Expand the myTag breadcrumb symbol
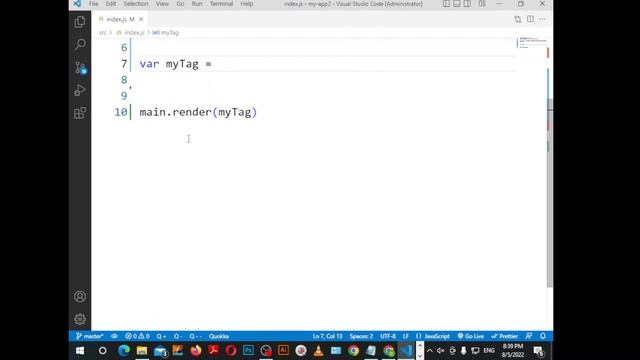This screenshot has height=360, width=640. point(166,33)
